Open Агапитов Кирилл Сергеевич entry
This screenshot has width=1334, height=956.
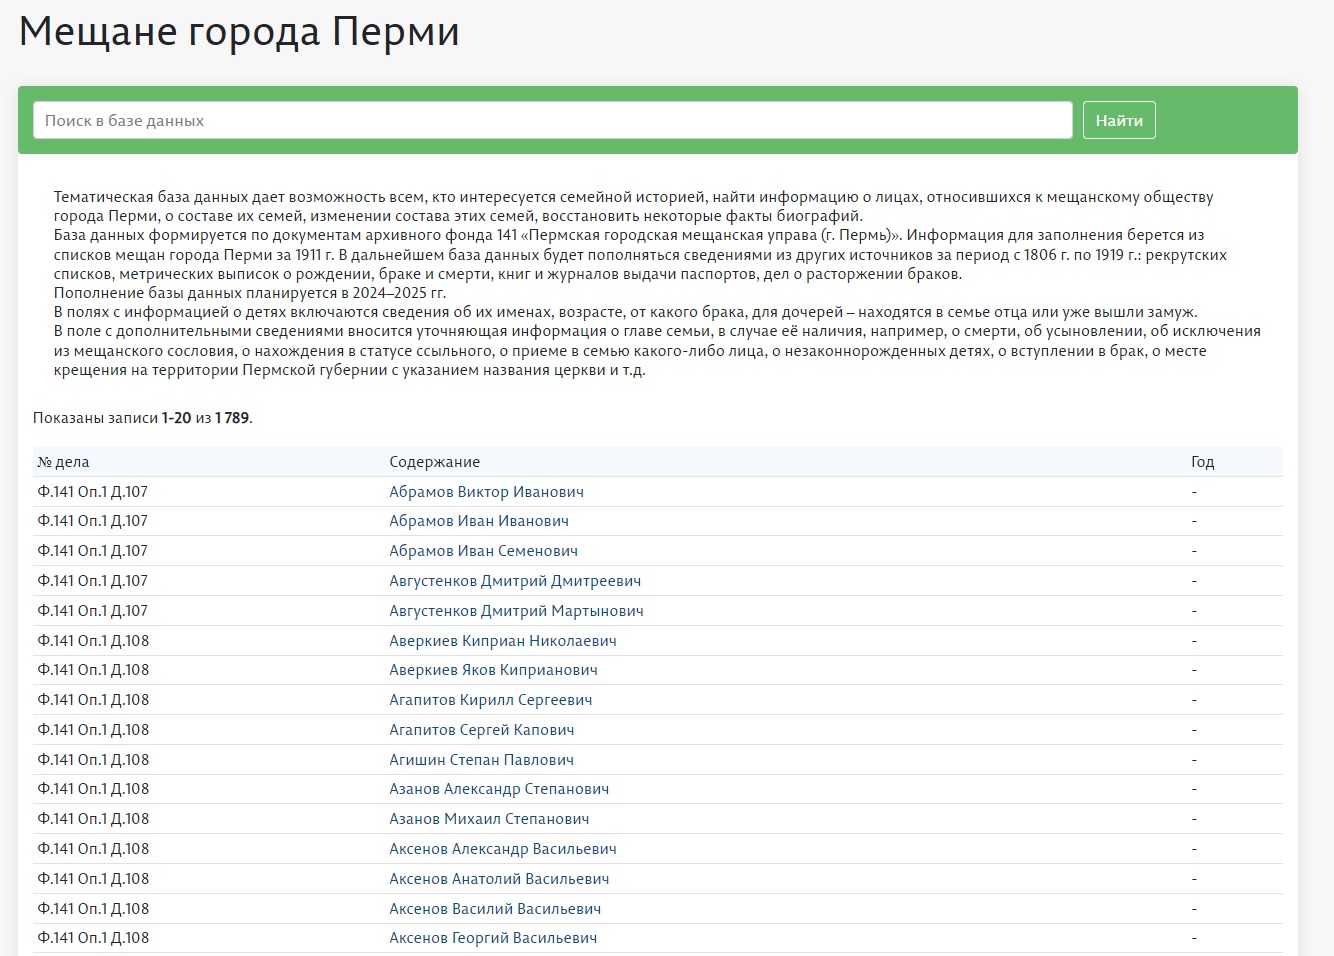(490, 700)
